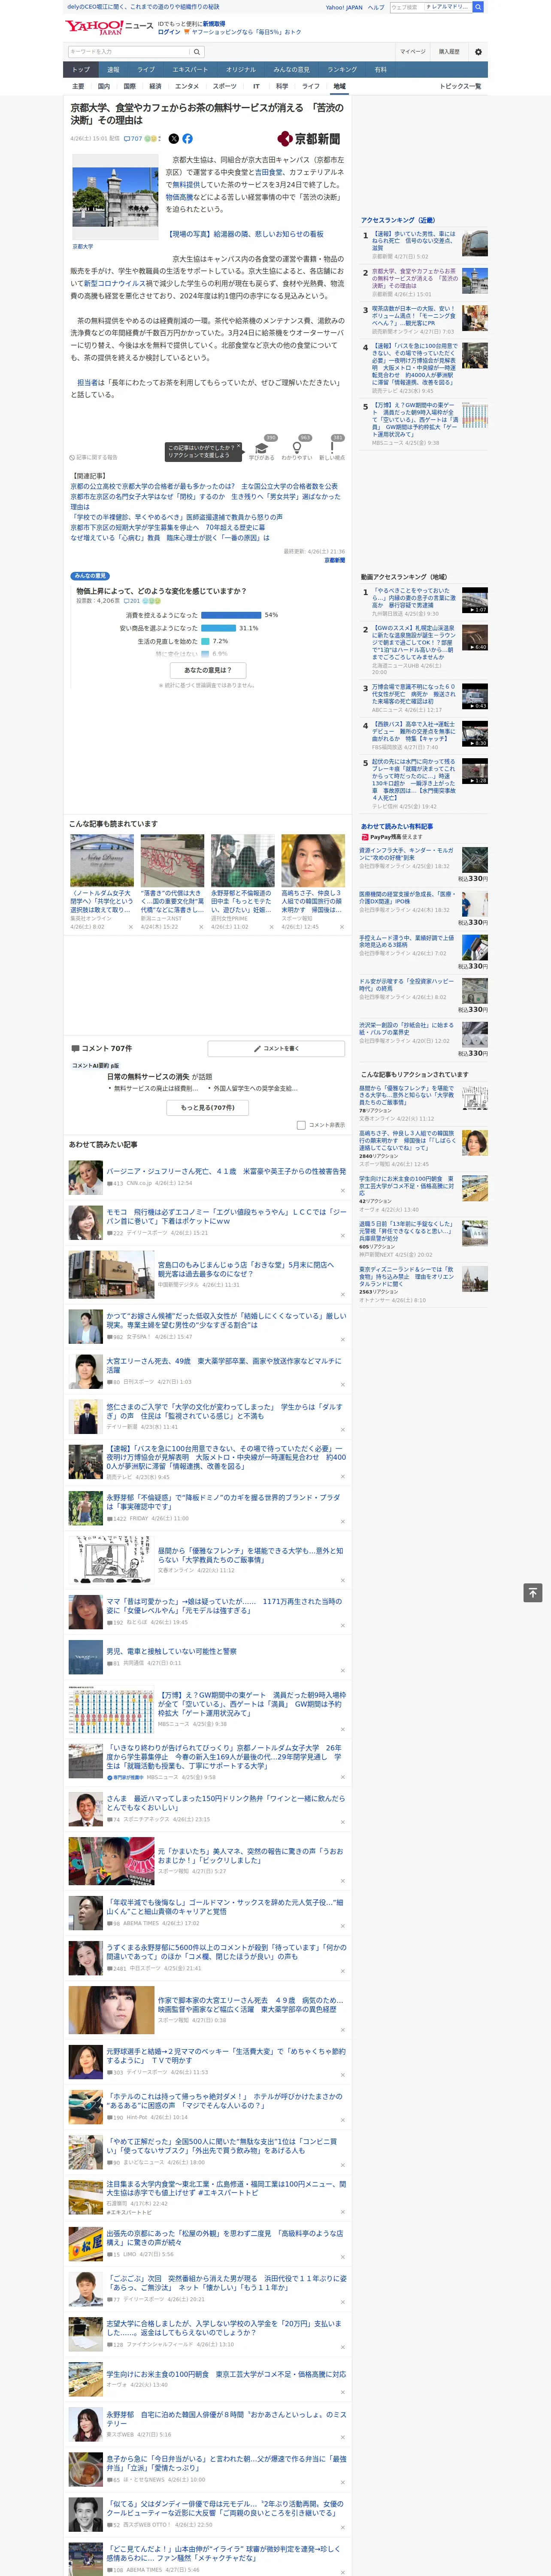
Task: Open the ランキング tab
Action: [342, 70]
